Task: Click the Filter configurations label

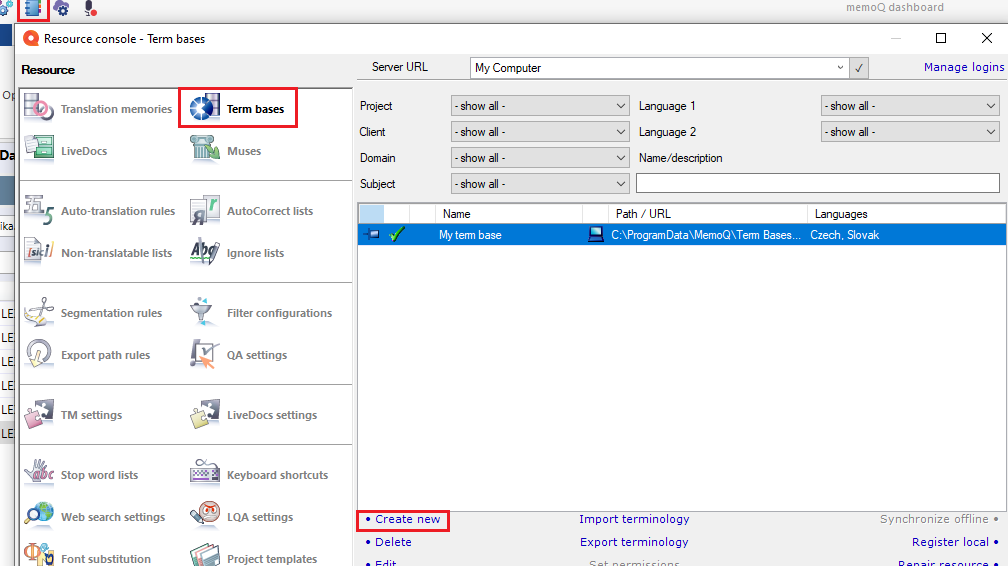Action: pos(279,313)
